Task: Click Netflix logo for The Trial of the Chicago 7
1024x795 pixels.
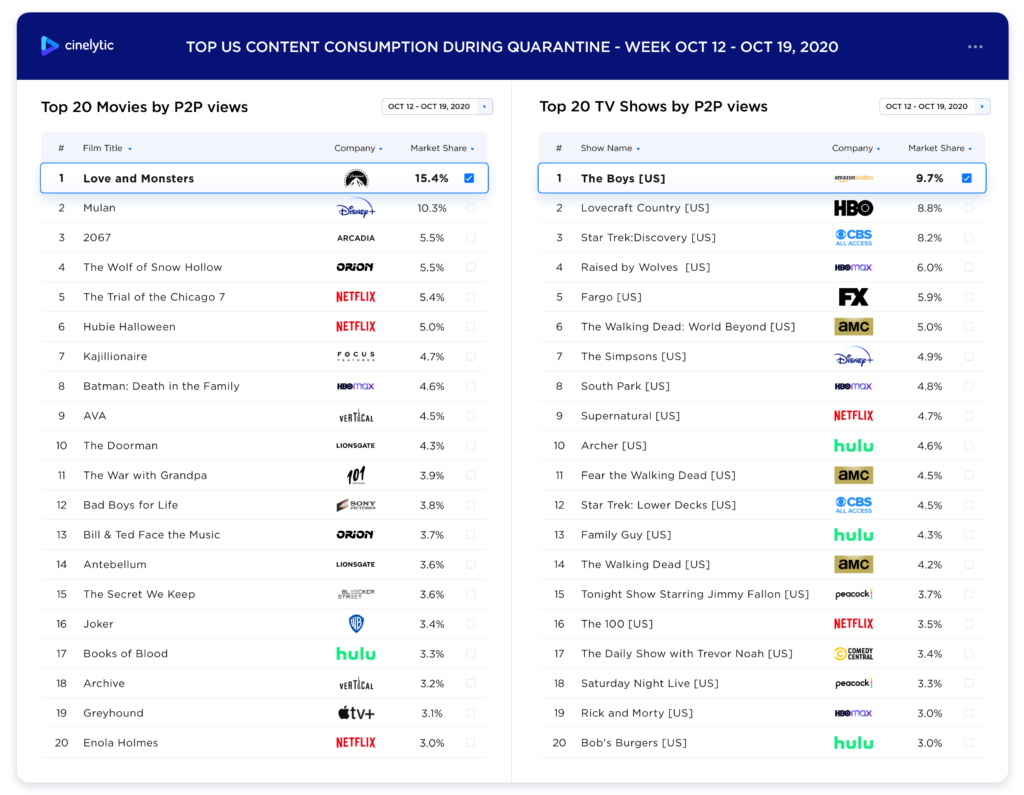Action: [356, 297]
